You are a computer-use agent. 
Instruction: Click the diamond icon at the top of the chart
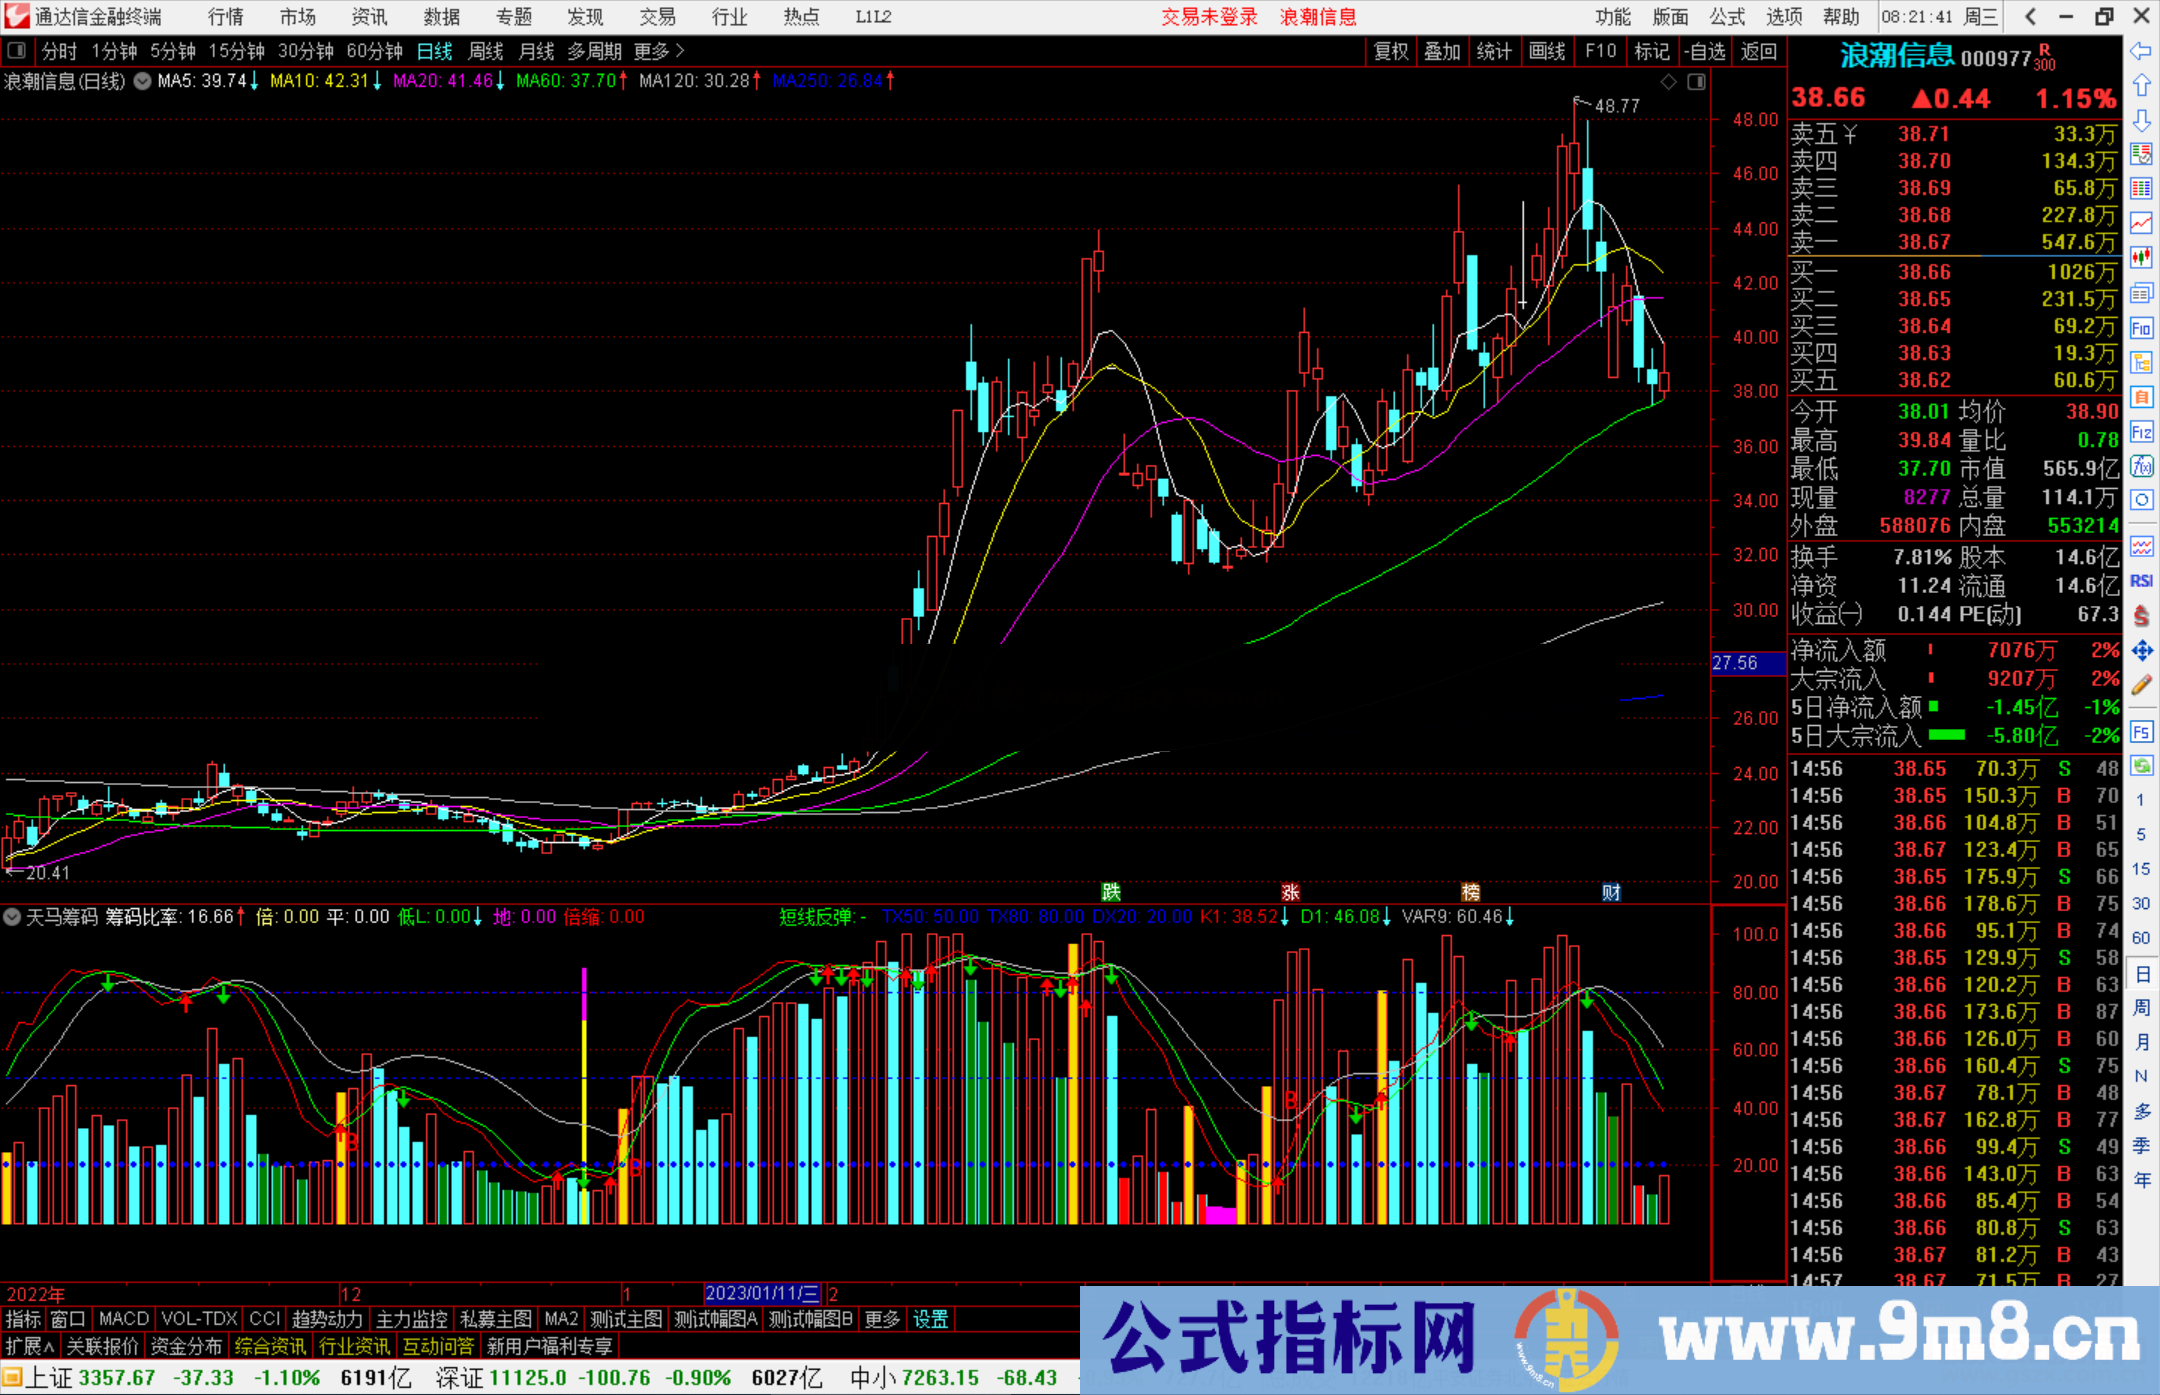[1668, 82]
